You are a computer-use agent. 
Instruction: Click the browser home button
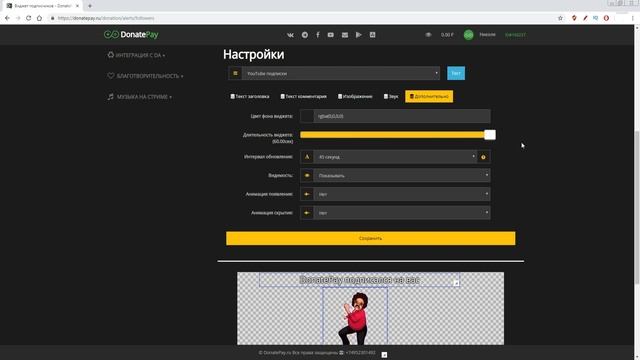[39, 18]
